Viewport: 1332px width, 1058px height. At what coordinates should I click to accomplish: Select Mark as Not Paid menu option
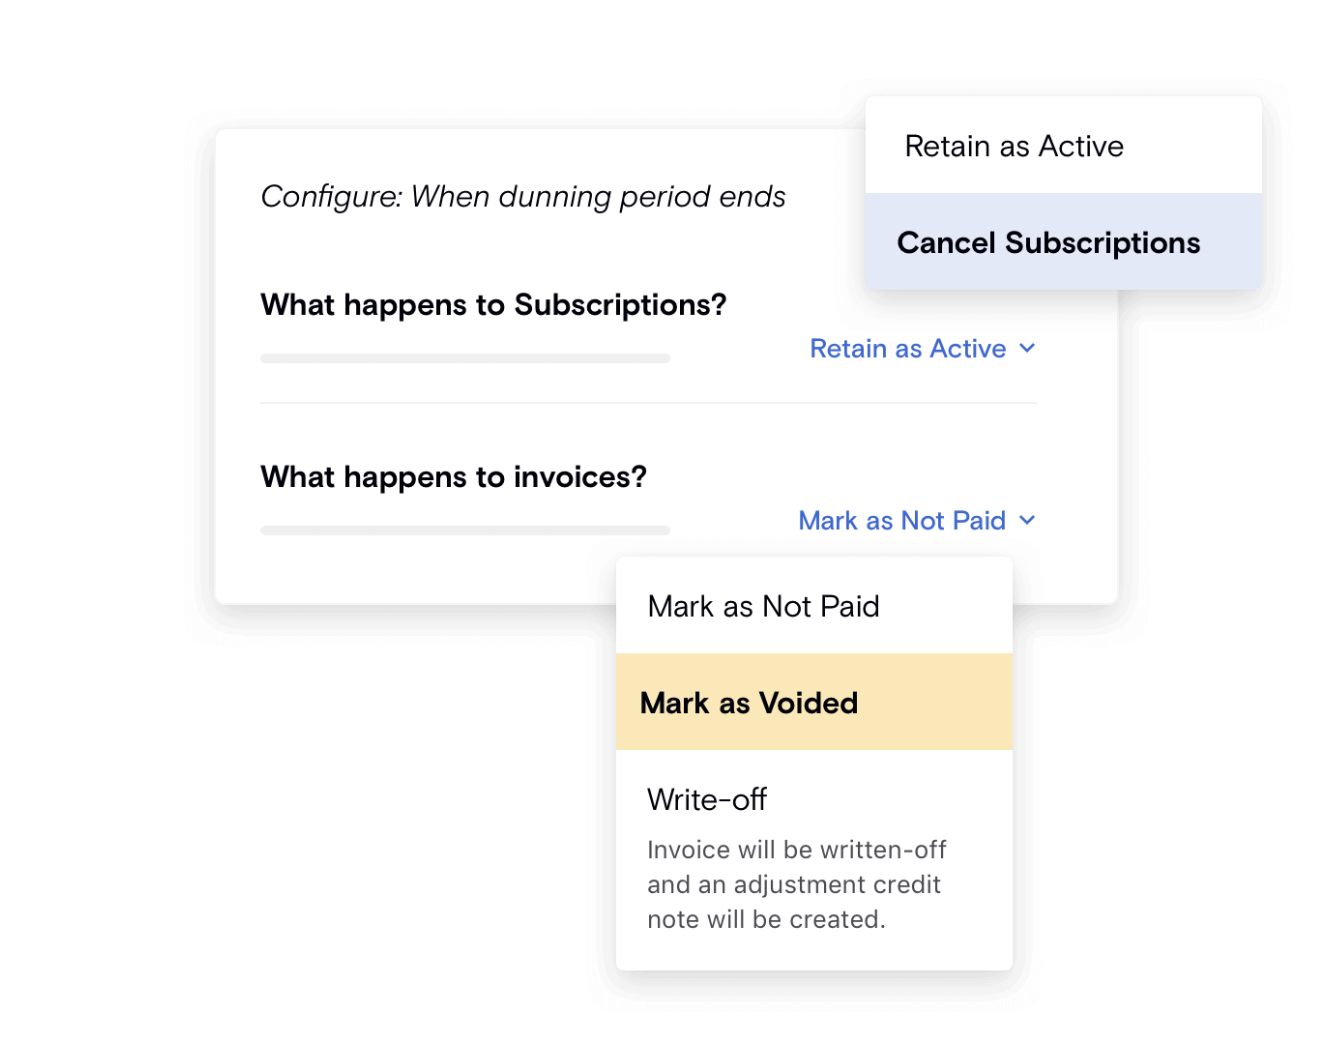(x=764, y=606)
